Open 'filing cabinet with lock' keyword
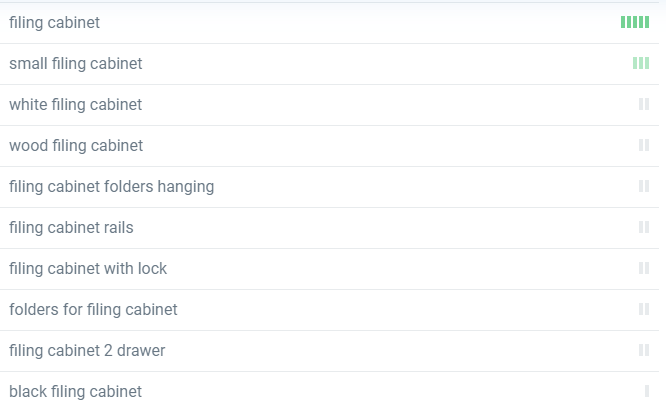666x409 pixels. coord(88,268)
